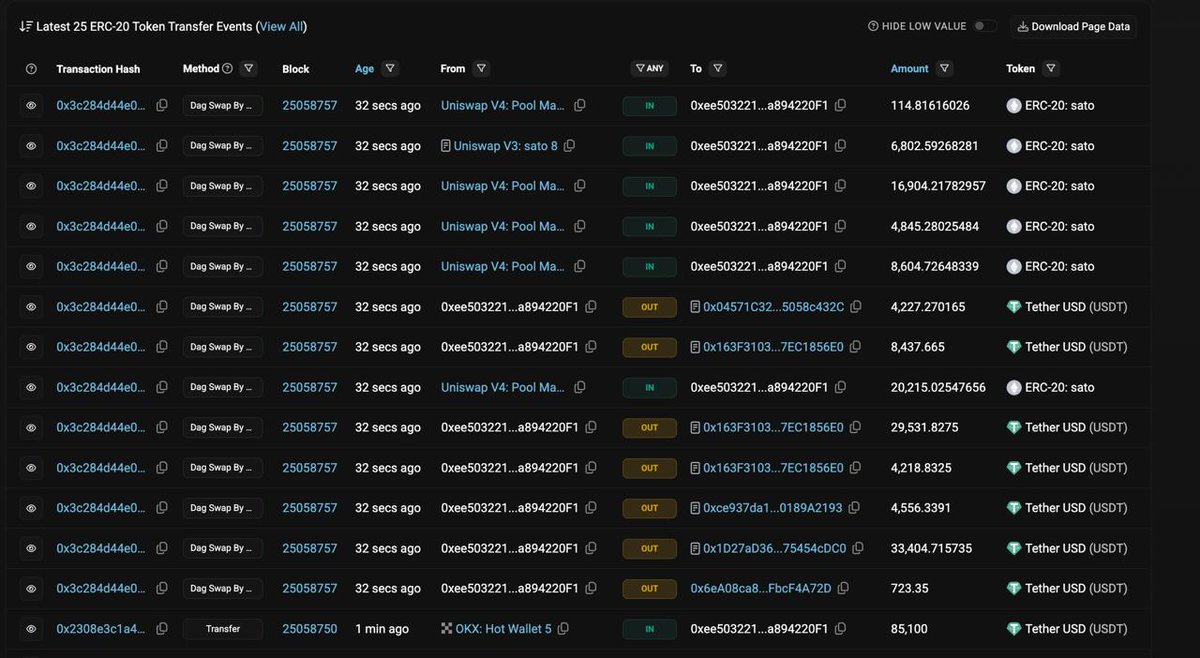
Task: Open the address 0x04571C32...5058c432C link
Action: pyautogui.click(x=774, y=307)
